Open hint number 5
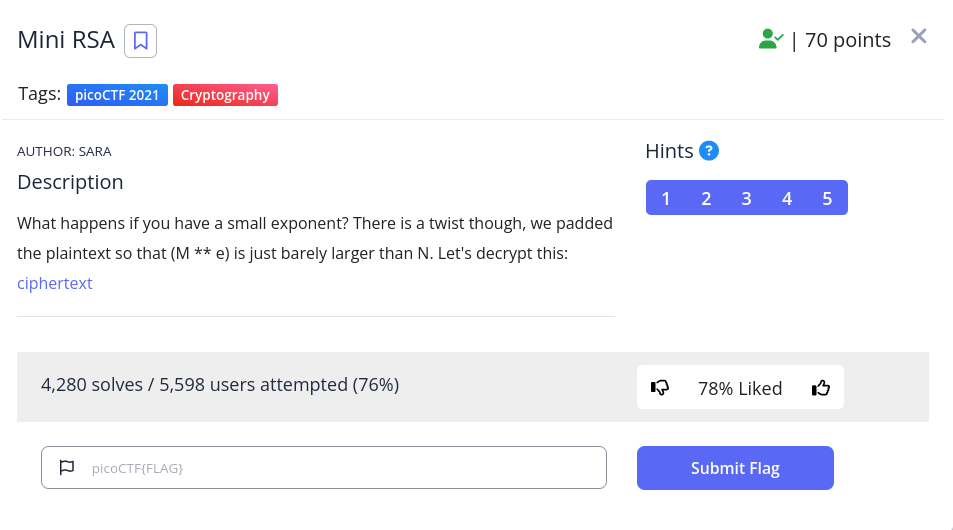 coord(827,198)
